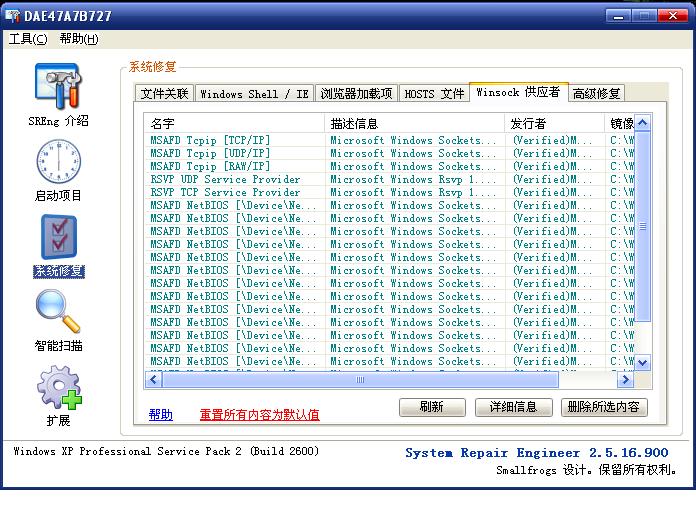Click the 删除所选内容 button
Screen dimensions: 696x512
click(604, 407)
